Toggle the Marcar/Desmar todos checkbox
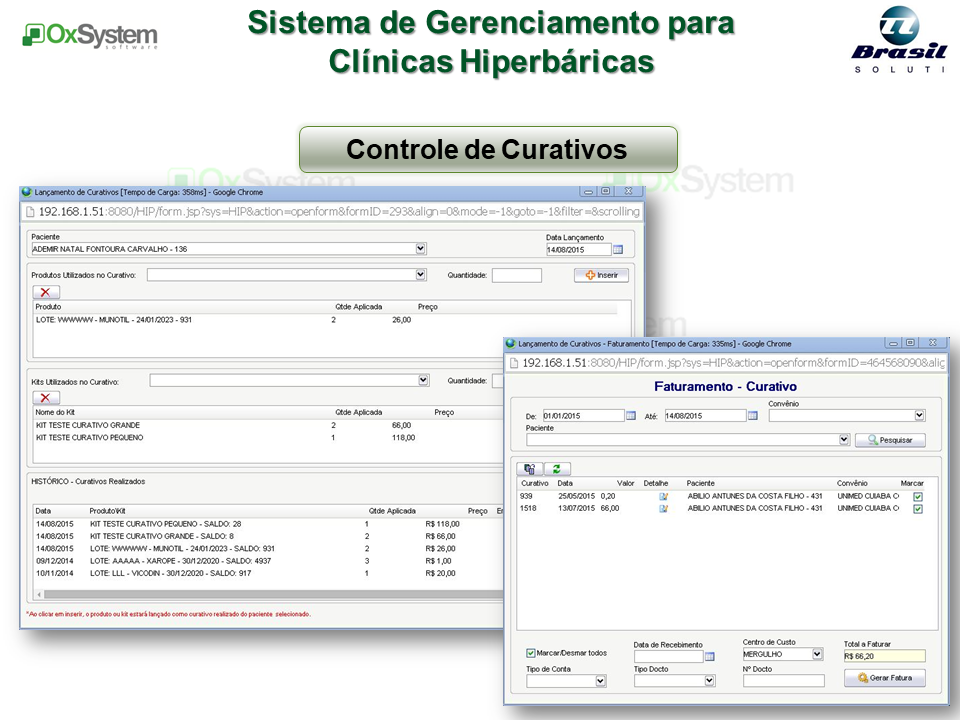Viewport: 960px width, 720px height. (532, 653)
